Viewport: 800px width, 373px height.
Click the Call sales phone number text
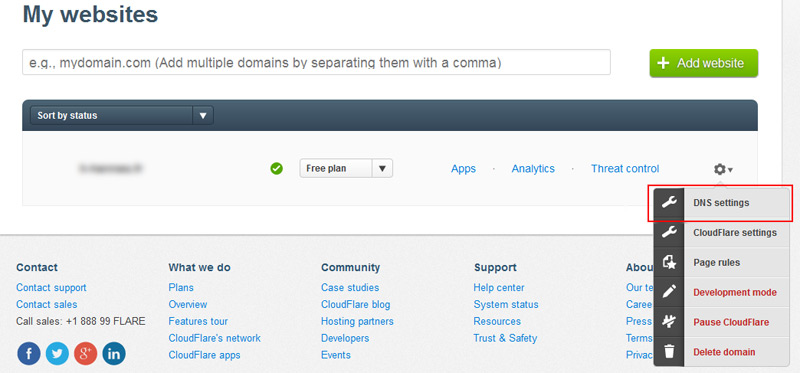click(x=81, y=321)
